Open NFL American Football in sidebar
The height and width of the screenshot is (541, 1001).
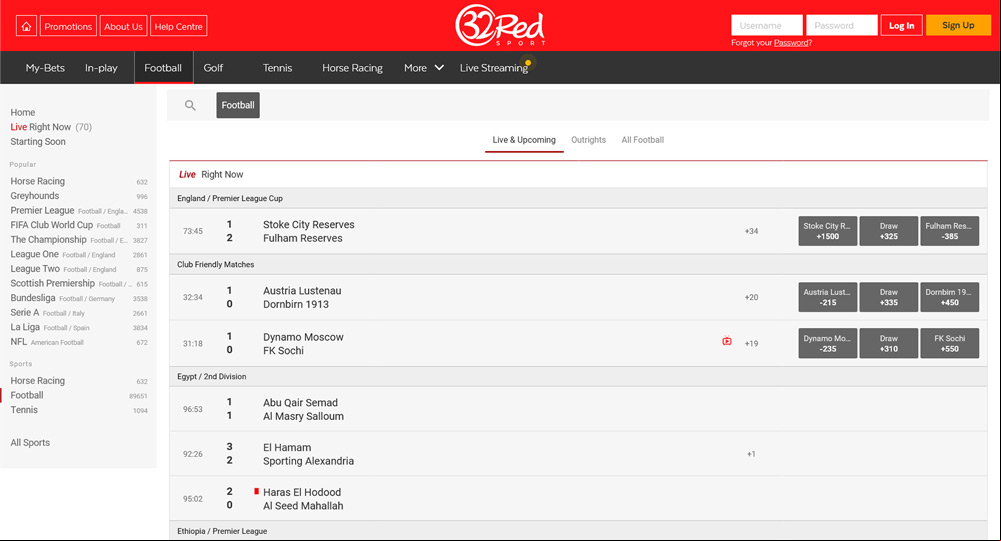[x=79, y=342]
